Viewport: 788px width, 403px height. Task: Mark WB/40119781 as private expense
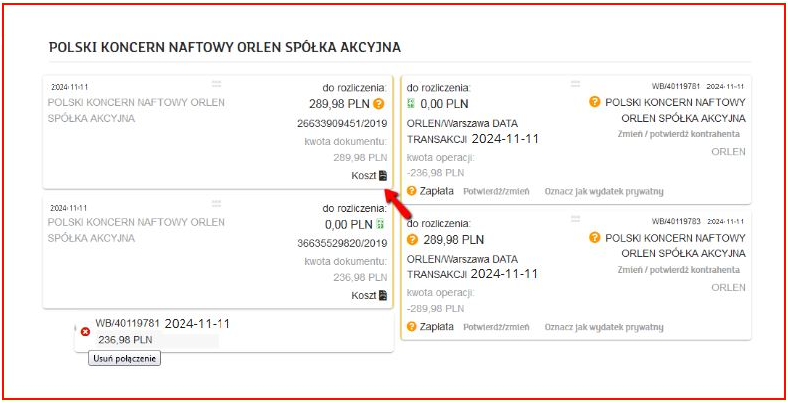[604, 191]
